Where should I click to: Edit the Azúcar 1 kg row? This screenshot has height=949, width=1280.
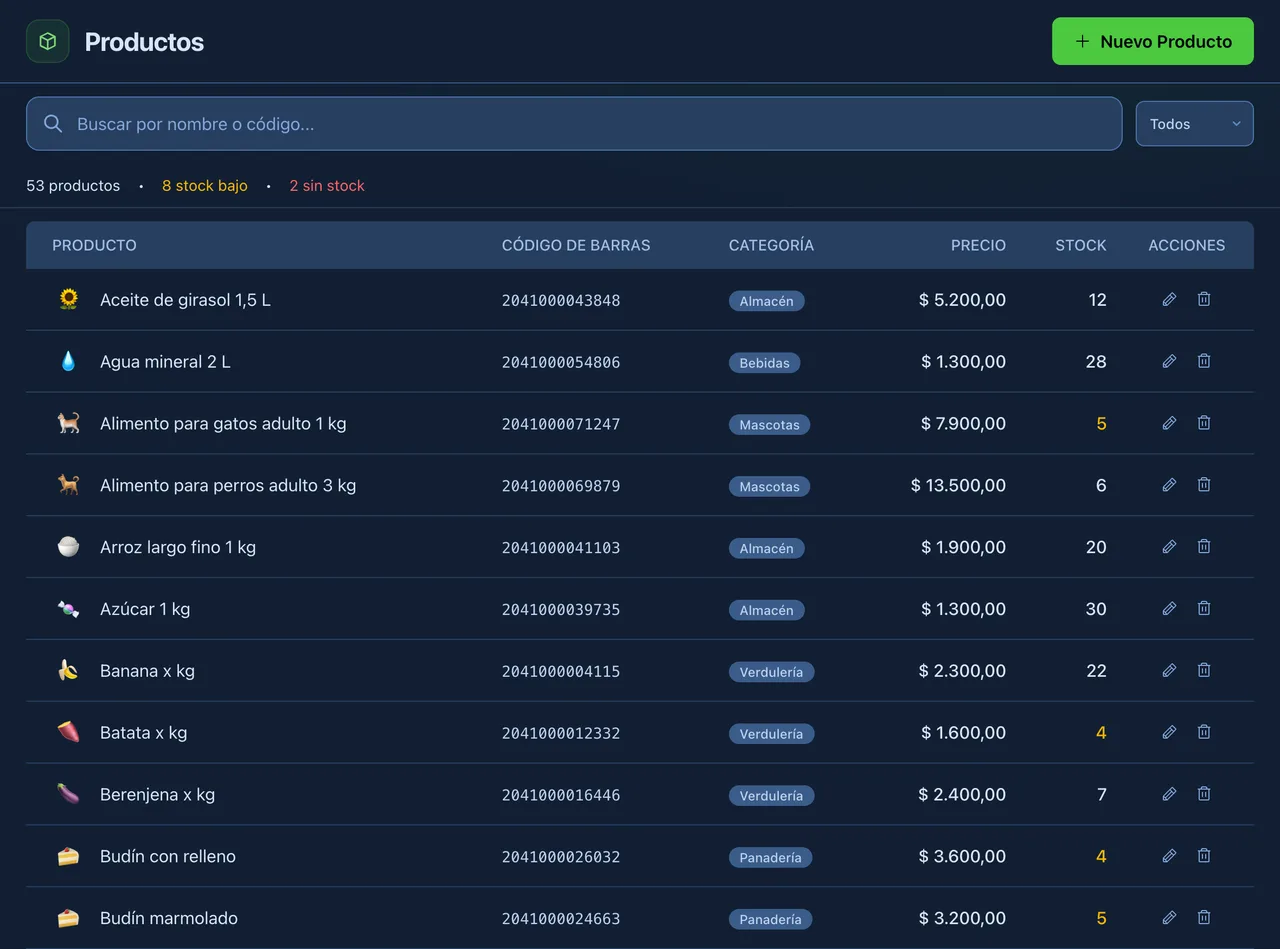pos(1169,608)
